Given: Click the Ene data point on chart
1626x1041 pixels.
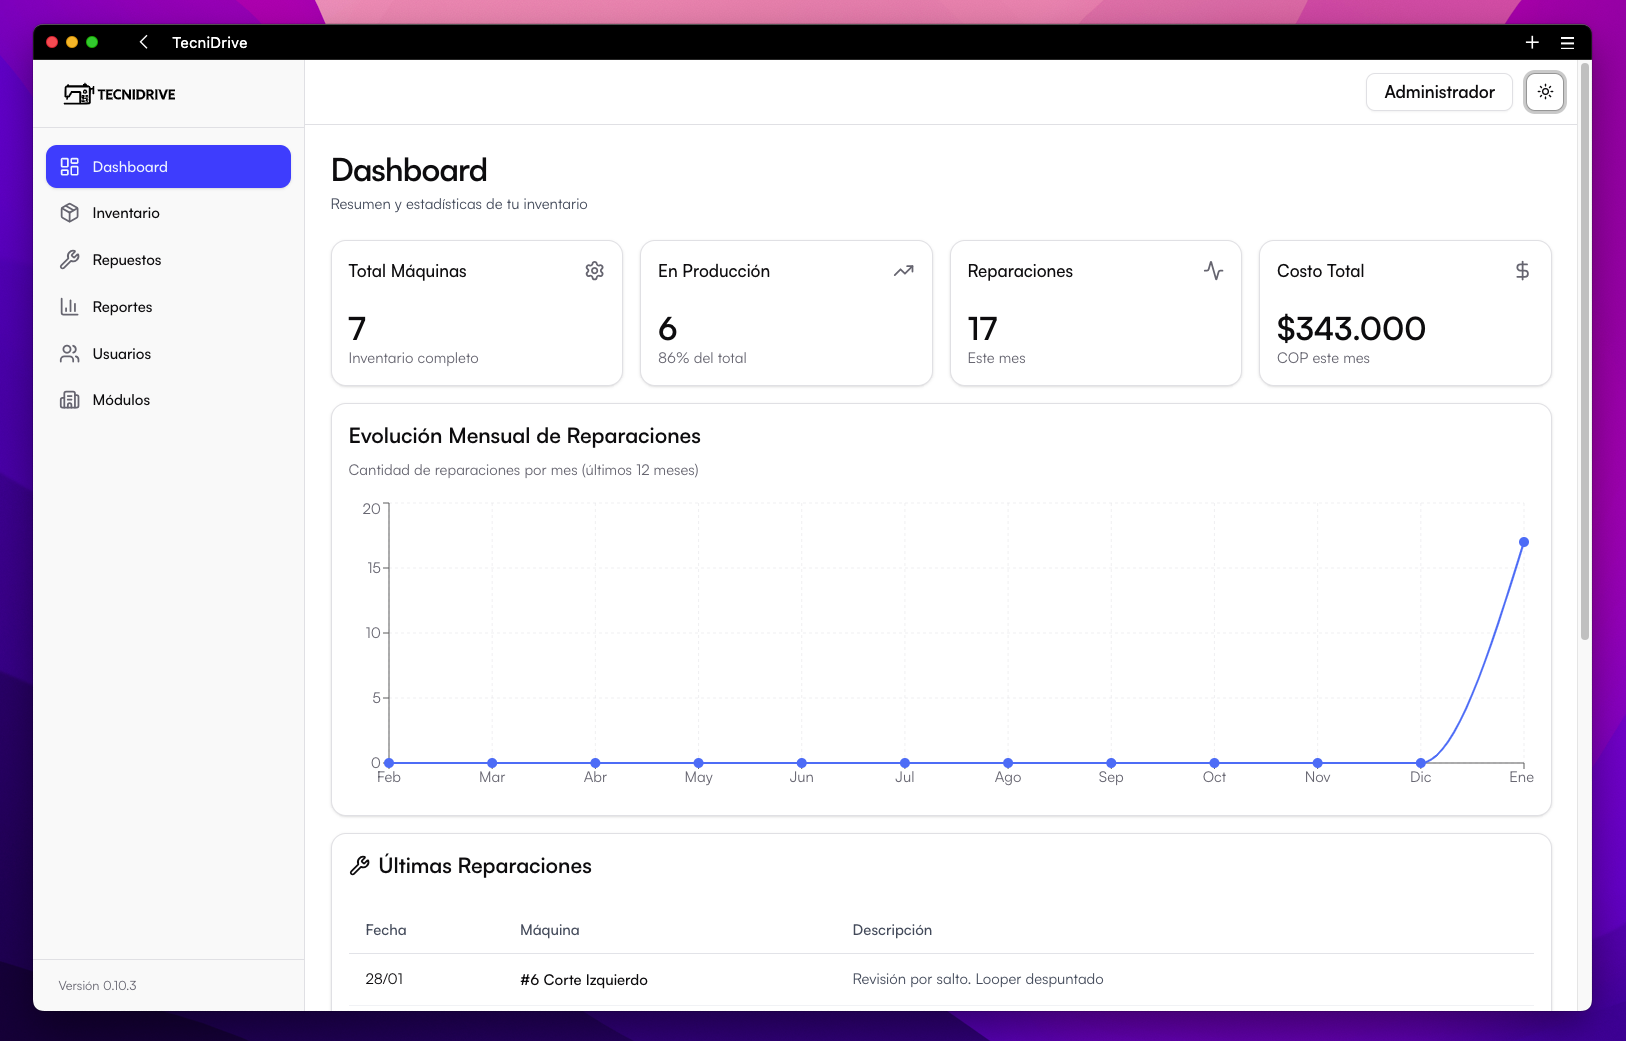Looking at the screenshot, I should 1523,542.
